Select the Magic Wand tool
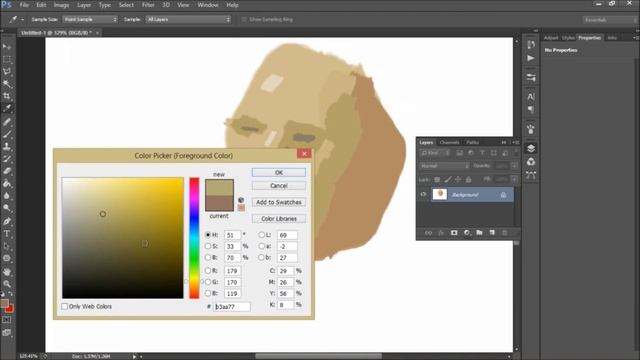 coord(7,84)
